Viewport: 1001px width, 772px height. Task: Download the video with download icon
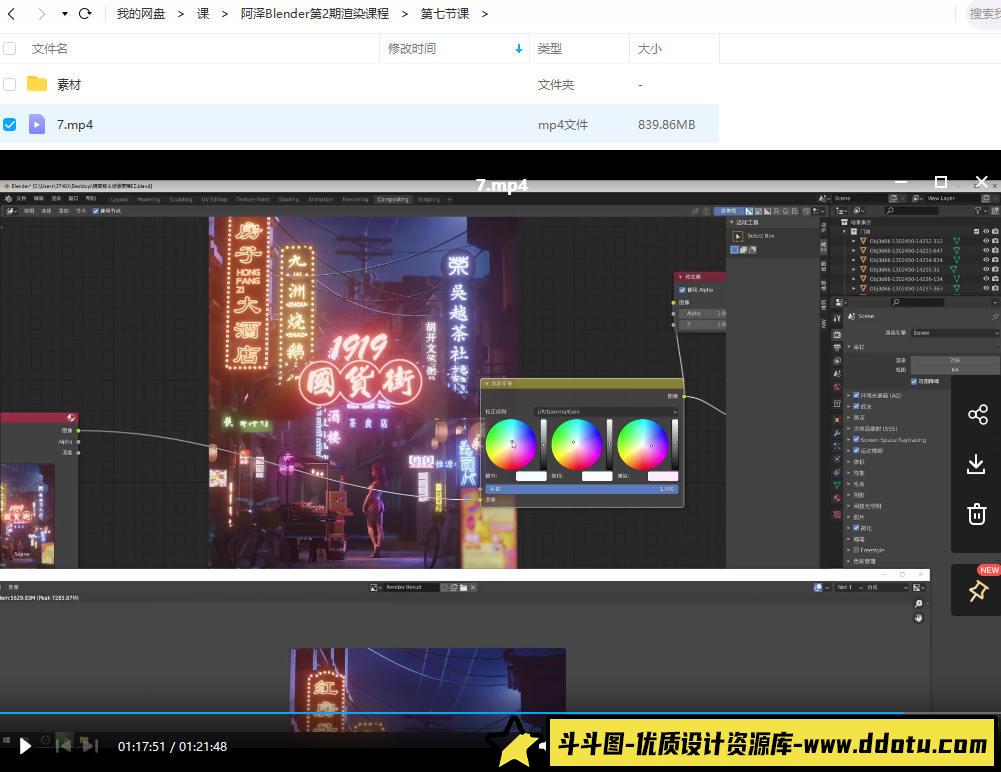976,464
